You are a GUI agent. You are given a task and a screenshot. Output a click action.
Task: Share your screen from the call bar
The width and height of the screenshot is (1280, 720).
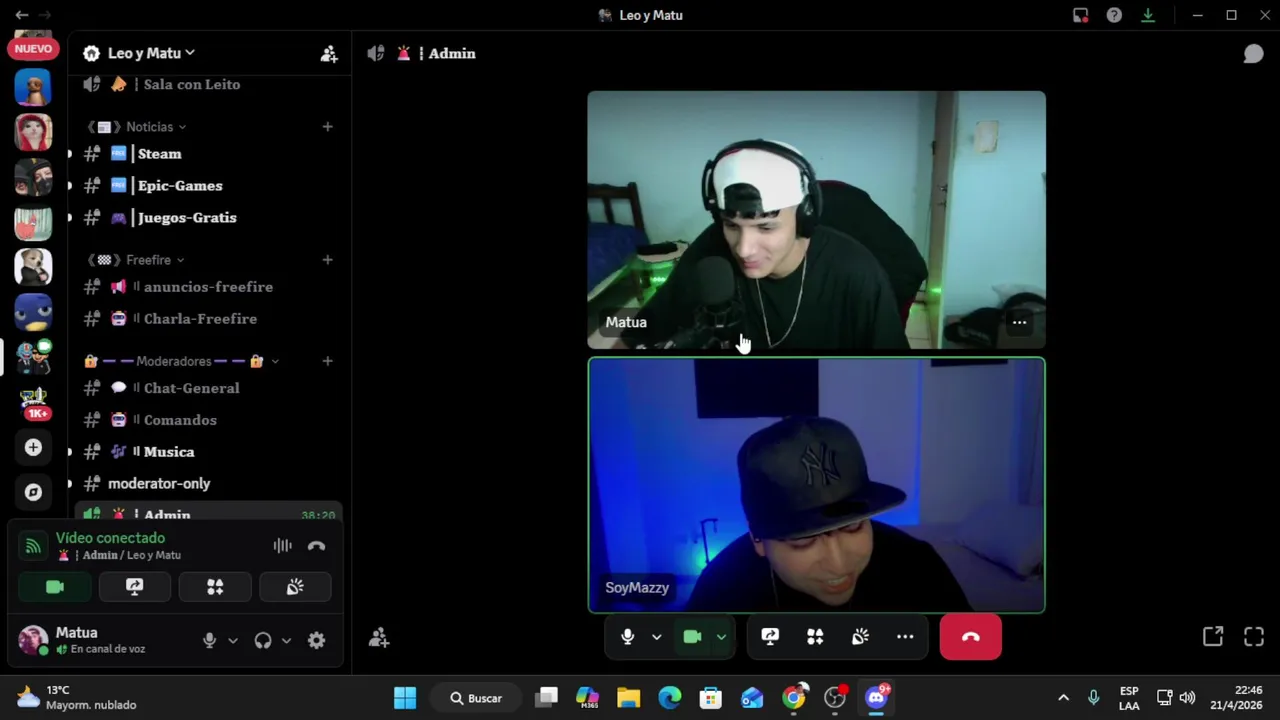[770, 637]
